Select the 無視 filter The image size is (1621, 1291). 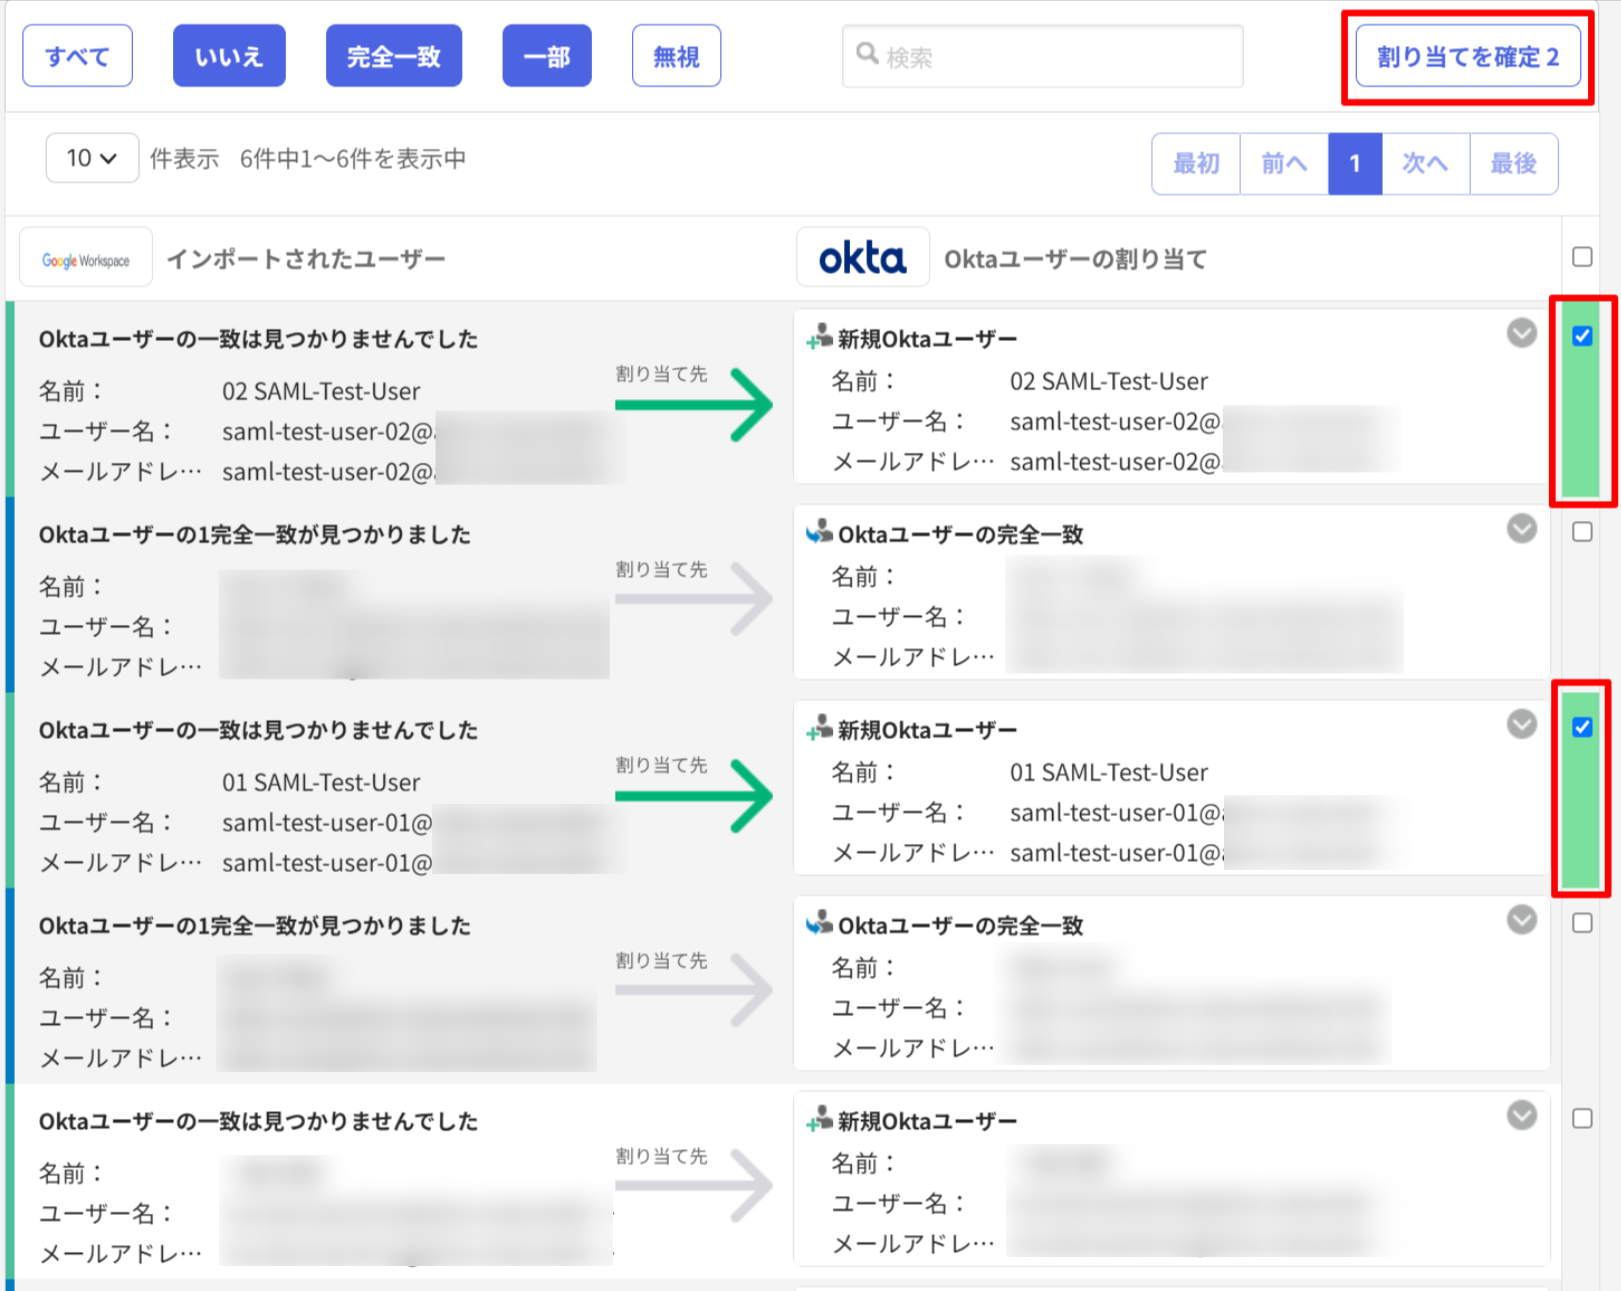click(x=676, y=55)
